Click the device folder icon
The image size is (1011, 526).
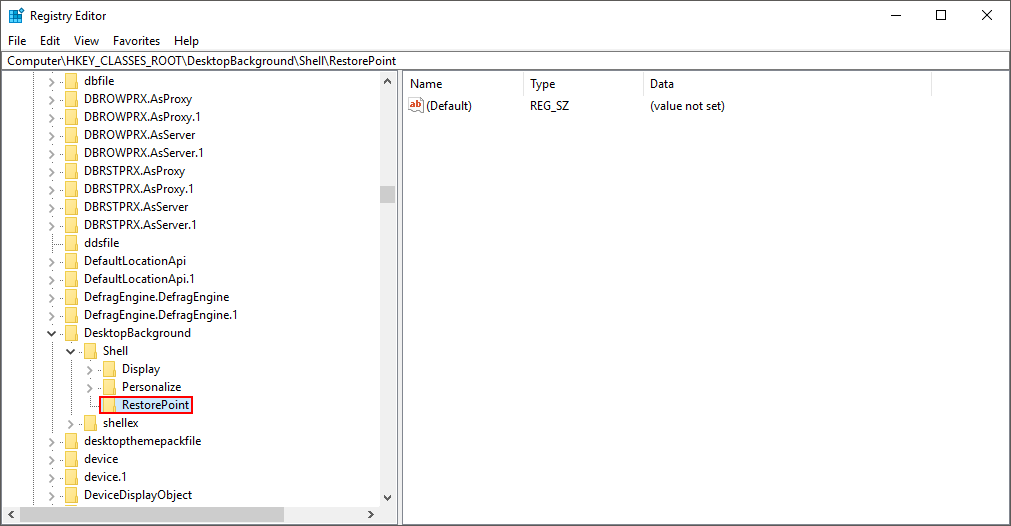click(x=72, y=460)
